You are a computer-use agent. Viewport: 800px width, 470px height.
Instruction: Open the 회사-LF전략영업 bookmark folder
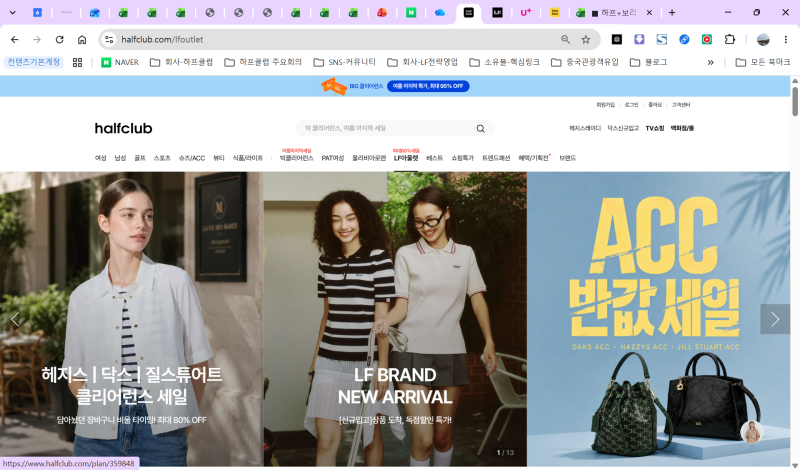(422, 62)
